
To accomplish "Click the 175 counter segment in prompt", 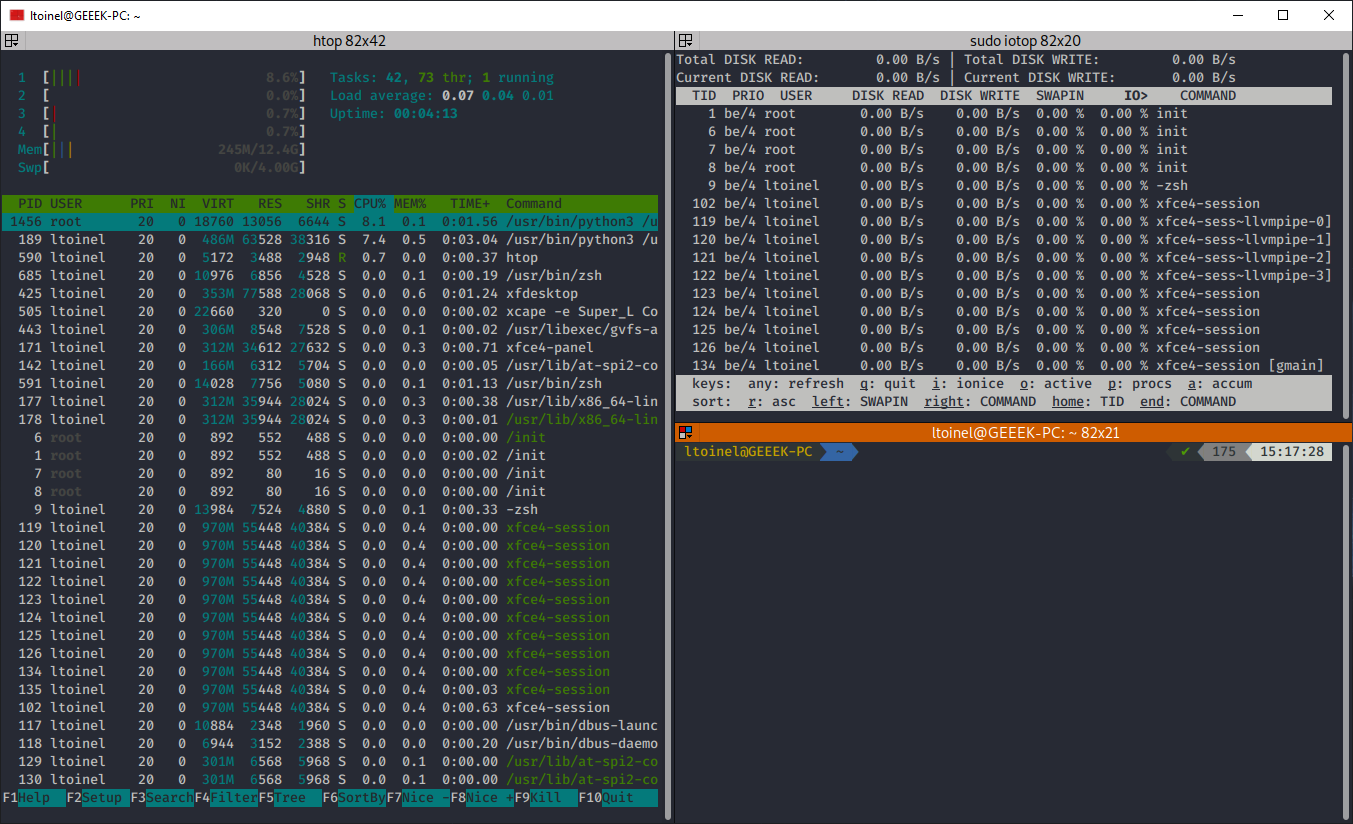I will (x=1224, y=451).
